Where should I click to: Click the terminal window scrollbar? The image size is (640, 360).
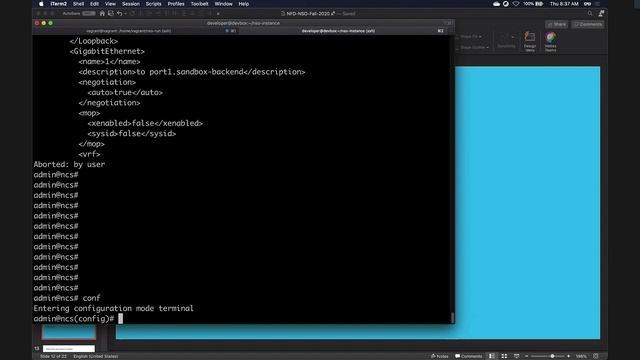point(452,318)
